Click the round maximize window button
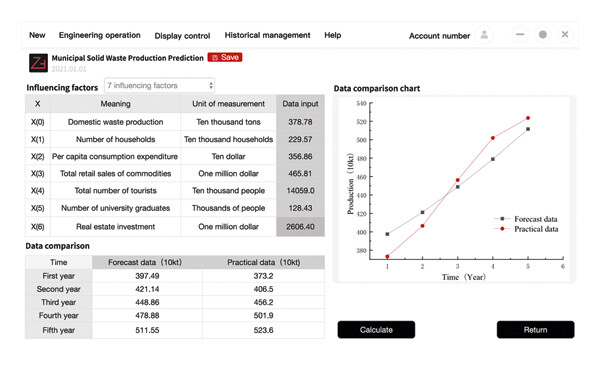The height and width of the screenshot is (370, 600). click(542, 34)
